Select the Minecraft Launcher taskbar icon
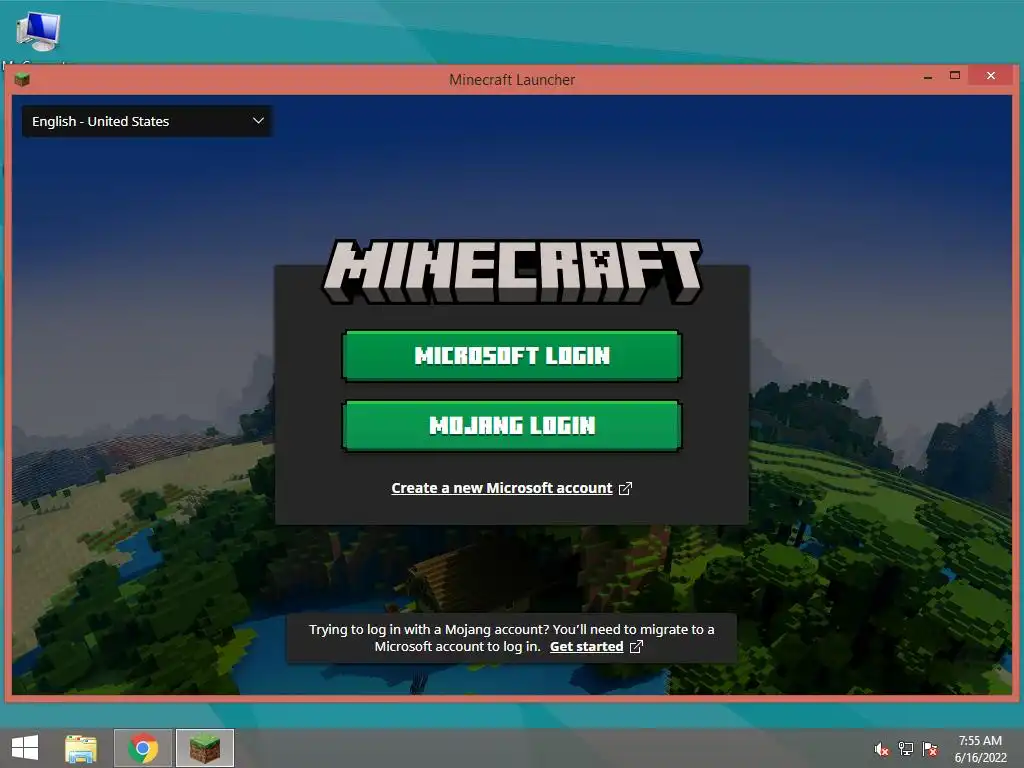 pyautogui.click(x=205, y=748)
